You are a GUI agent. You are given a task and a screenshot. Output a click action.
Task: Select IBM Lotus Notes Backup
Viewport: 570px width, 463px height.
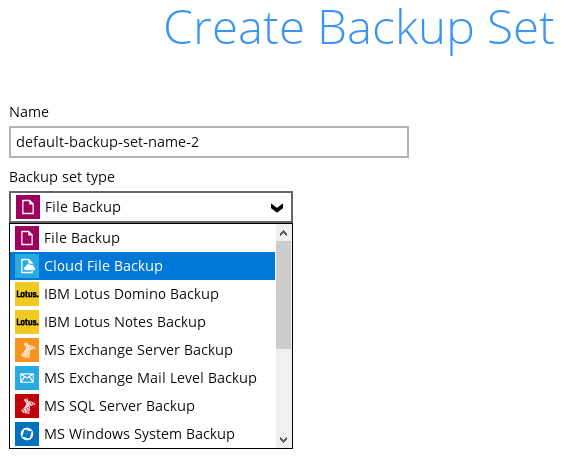coord(142,322)
